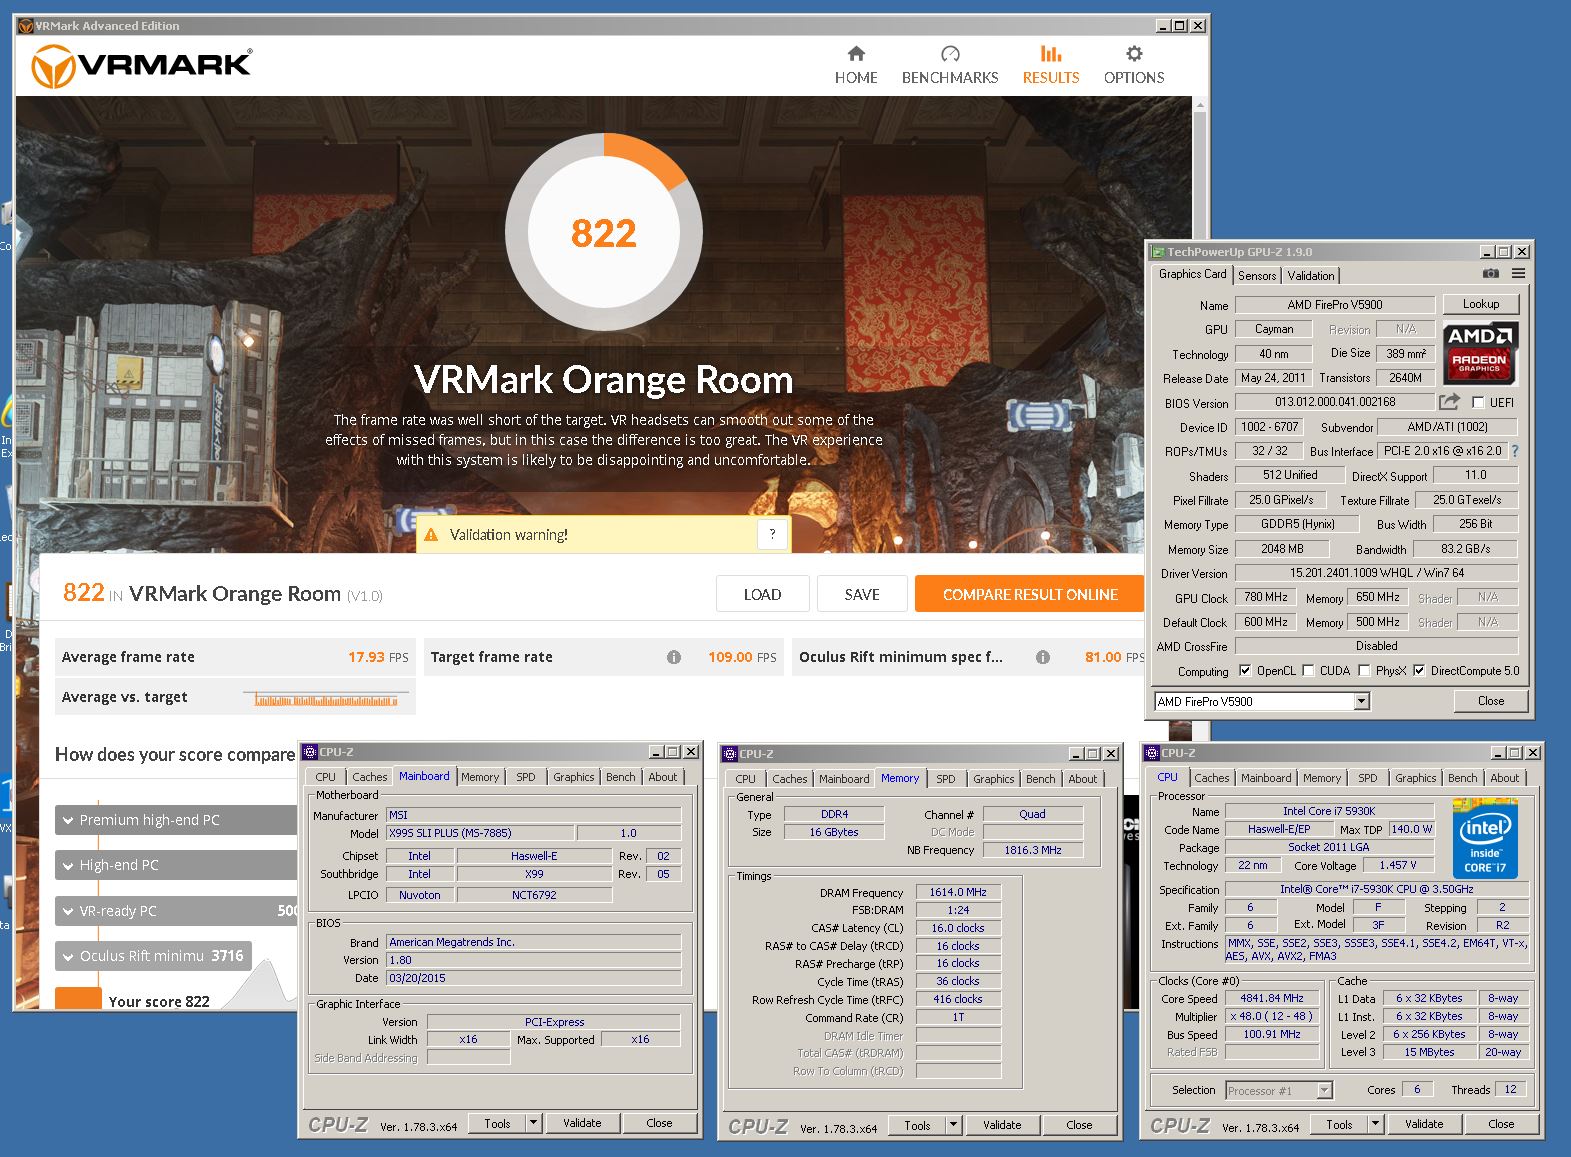Image resolution: width=1571 pixels, height=1157 pixels.
Task: Open the Processor #1 selection dropdown
Action: [x=1325, y=1090]
